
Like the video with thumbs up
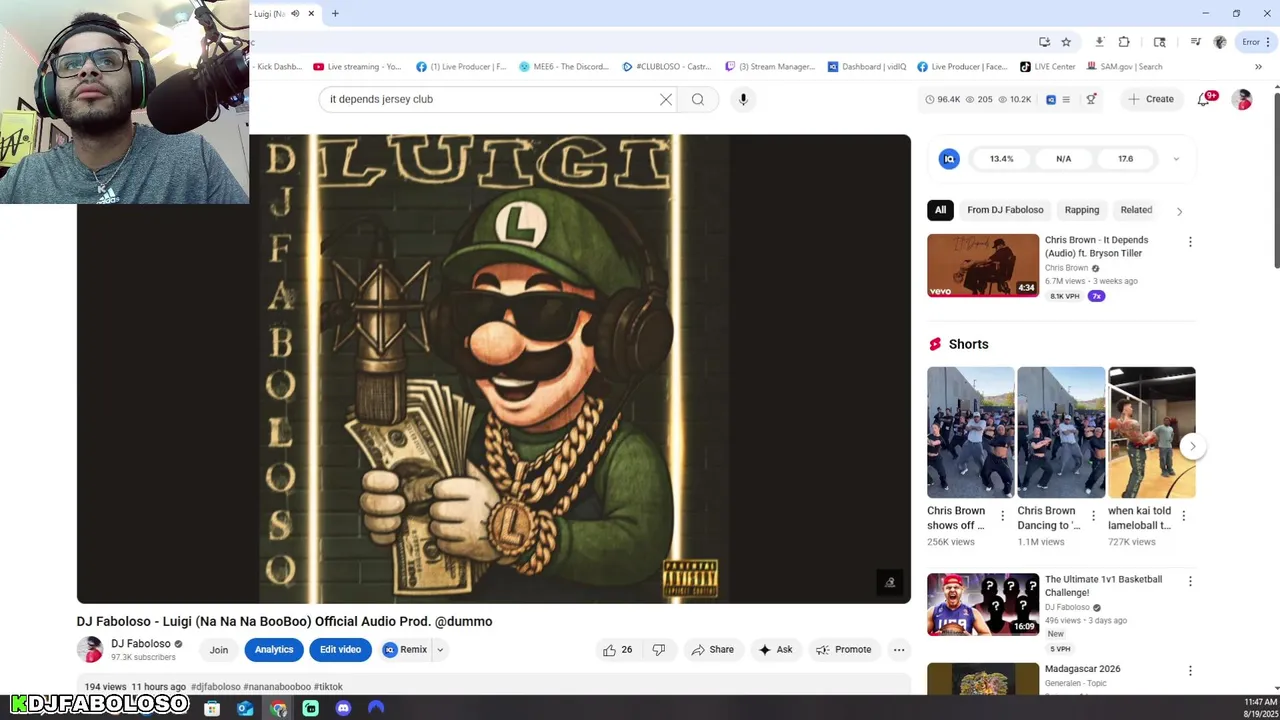[x=618, y=650]
